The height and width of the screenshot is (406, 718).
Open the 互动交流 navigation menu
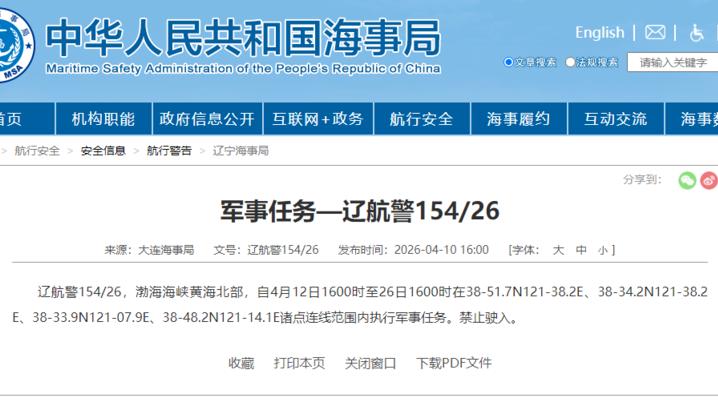[615, 119]
